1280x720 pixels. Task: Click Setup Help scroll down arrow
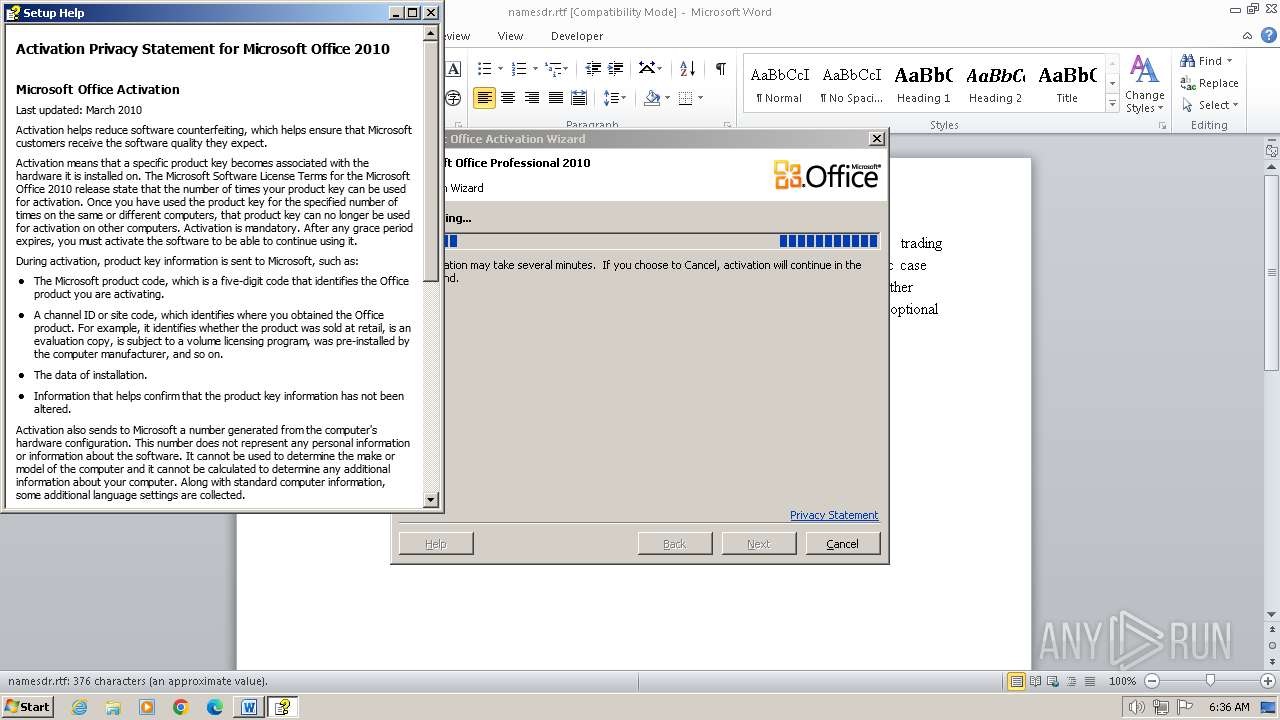[x=431, y=500]
